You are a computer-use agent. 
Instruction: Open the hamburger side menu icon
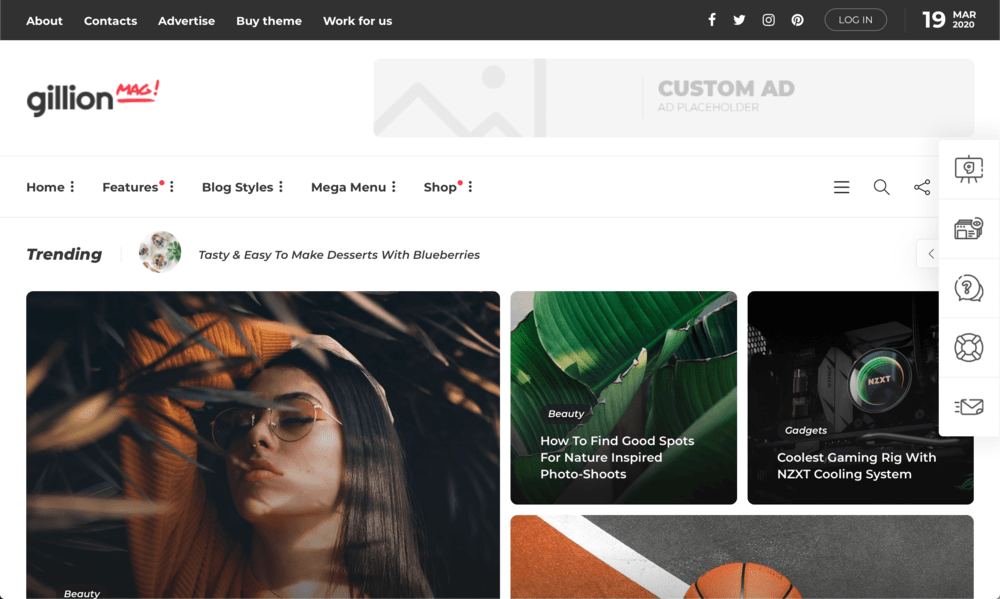coord(841,187)
